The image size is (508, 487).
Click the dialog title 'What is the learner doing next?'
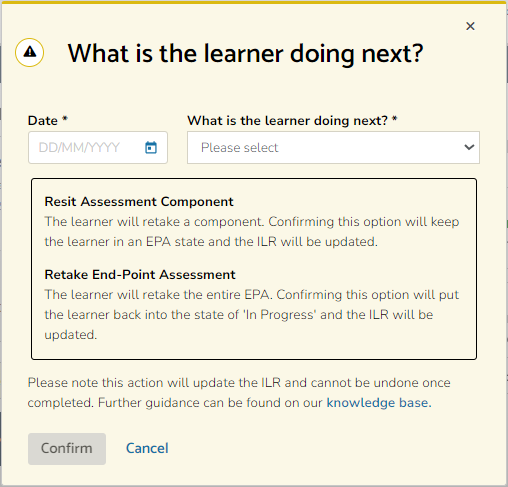[x=245, y=54]
